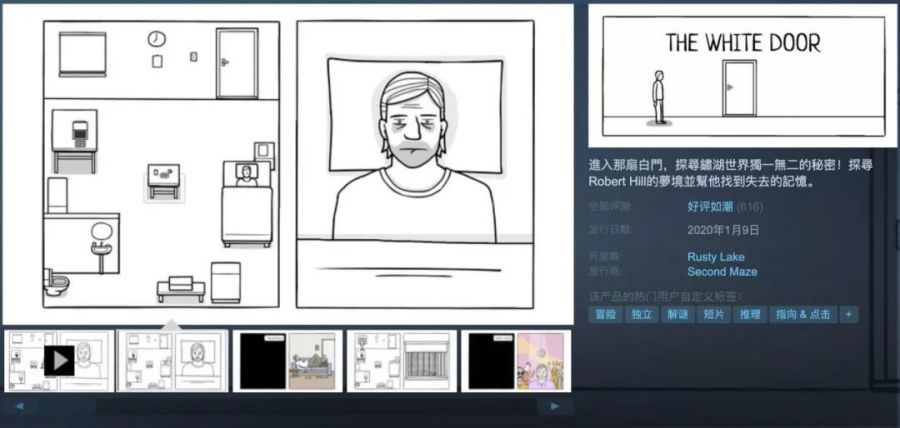
Task: Click the plus button to add tags
Action: pos(849,314)
